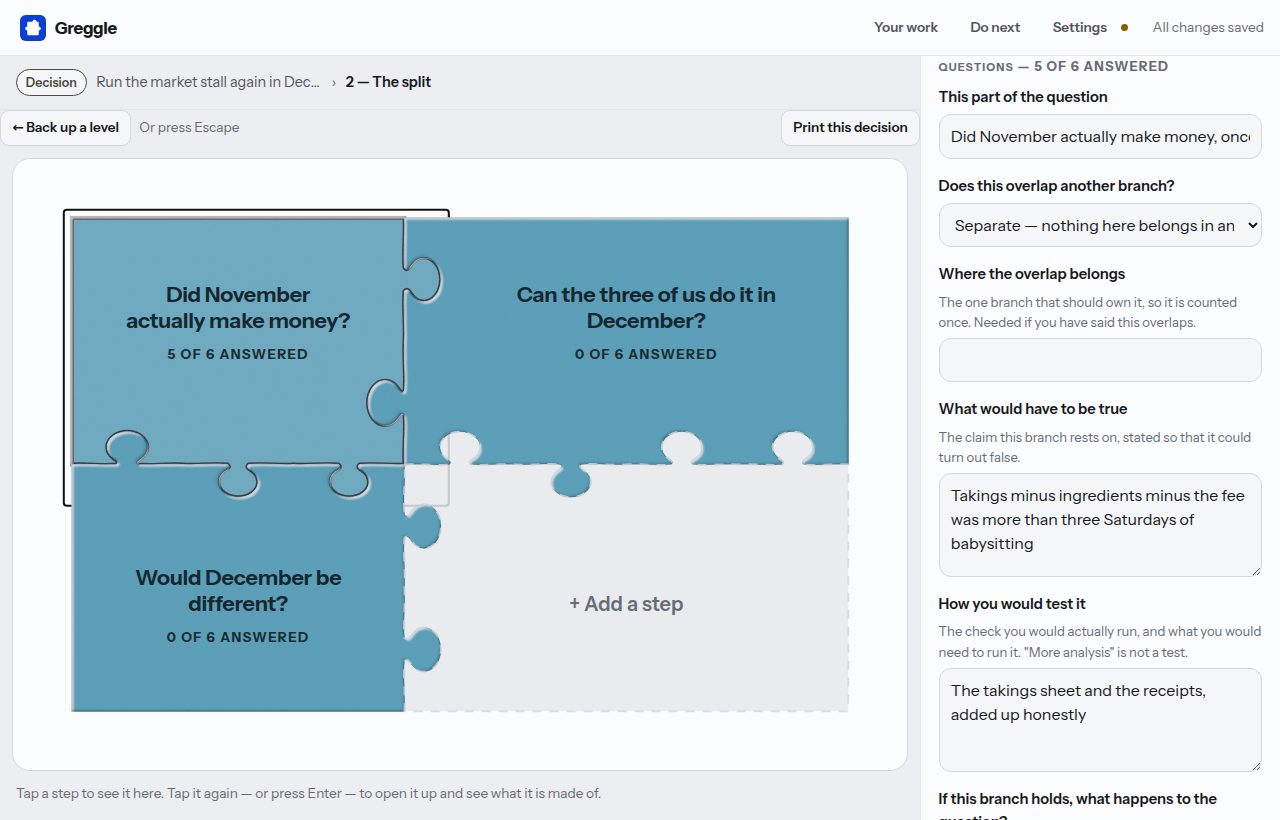Edit the How you would test it textarea

click(x=1100, y=720)
